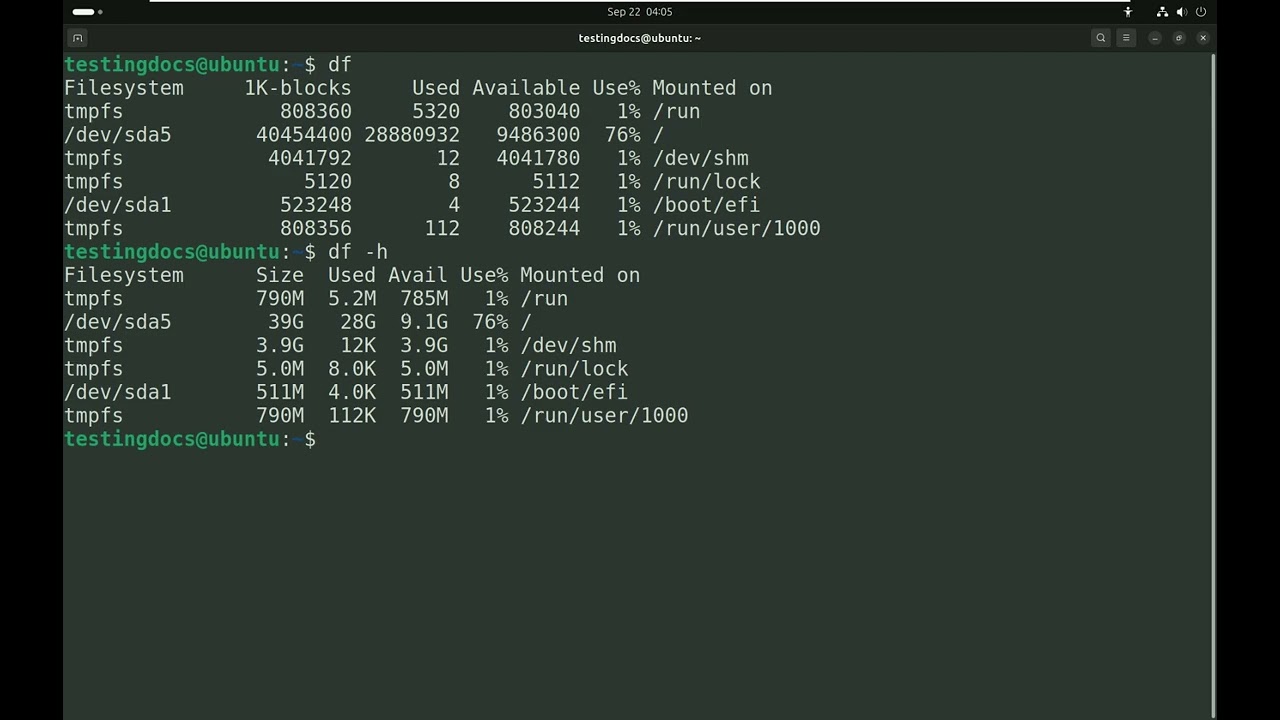This screenshot has width=1280, height=720.
Task: Click the value 28880932
Action: click(x=412, y=135)
